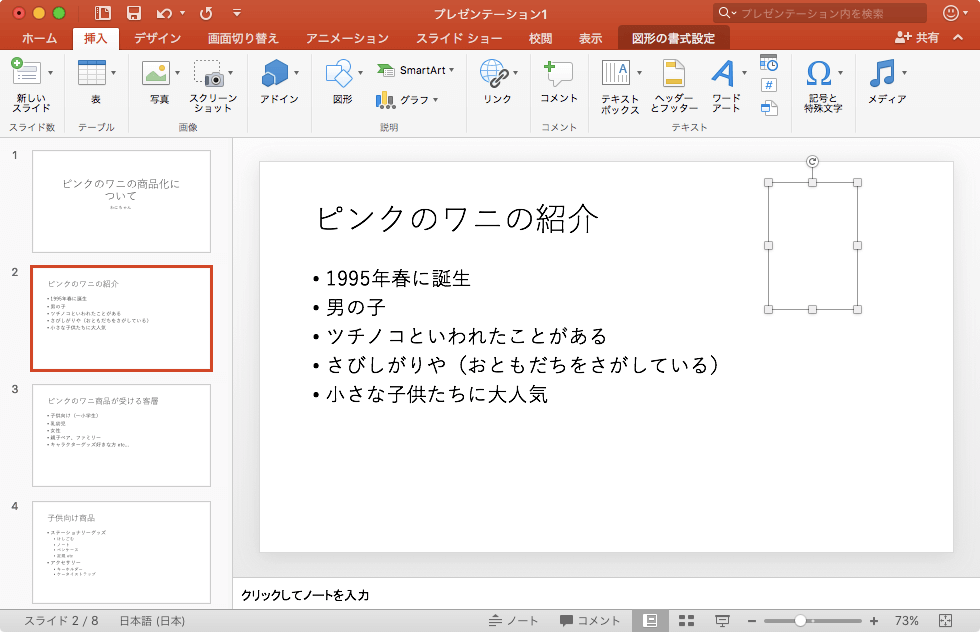Click the Symbols (記号と特殊文字) omega icon
This screenshot has width=980, height=632.
[x=819, y=73]
